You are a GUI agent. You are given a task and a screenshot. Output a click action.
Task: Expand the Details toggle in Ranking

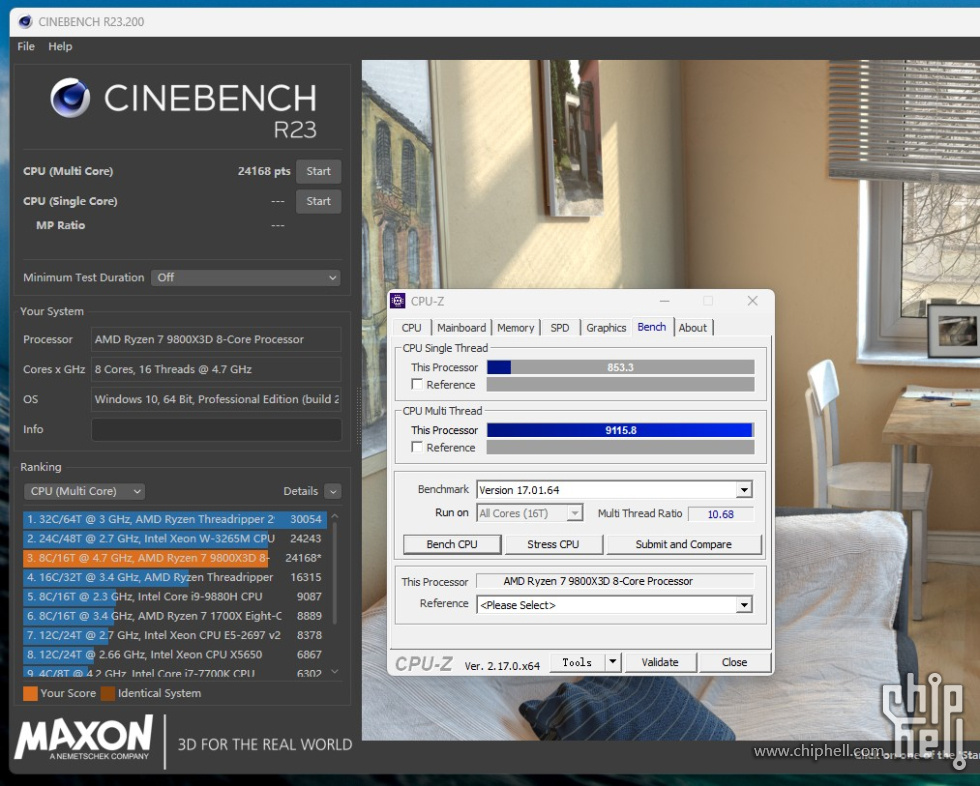tap(332, 492)
